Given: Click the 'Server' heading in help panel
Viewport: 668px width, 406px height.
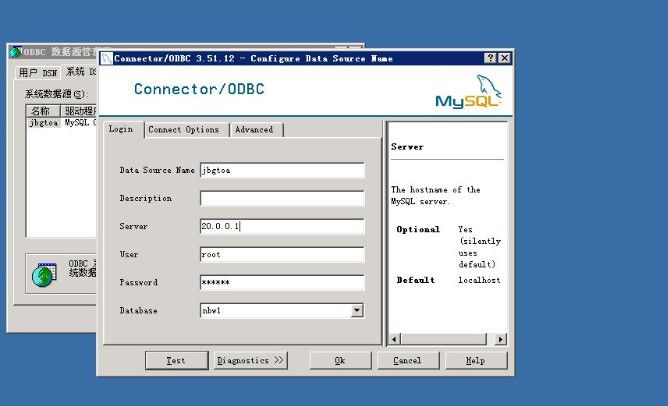Looking at the screenshot, I should (x=407, y=147).
